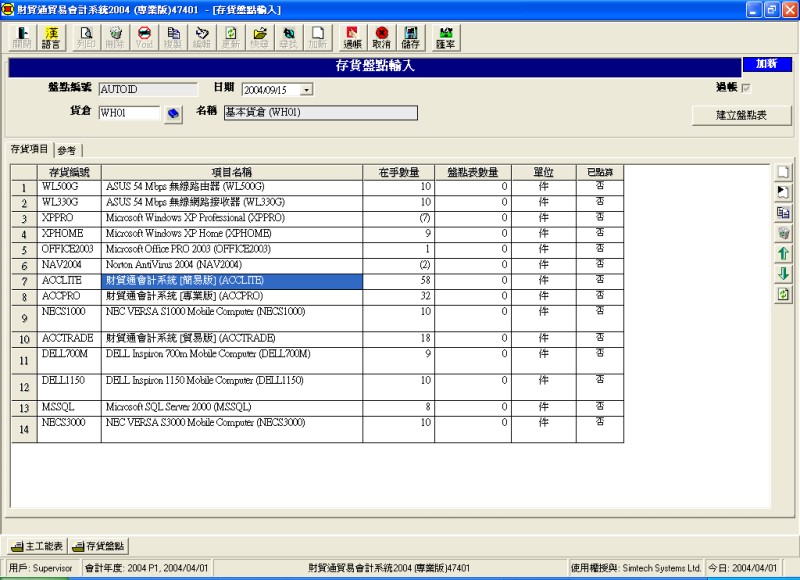This screenshot has width=800, height=580.
Task: Click the 盤點表數量 column header
Action: (473, 172)
